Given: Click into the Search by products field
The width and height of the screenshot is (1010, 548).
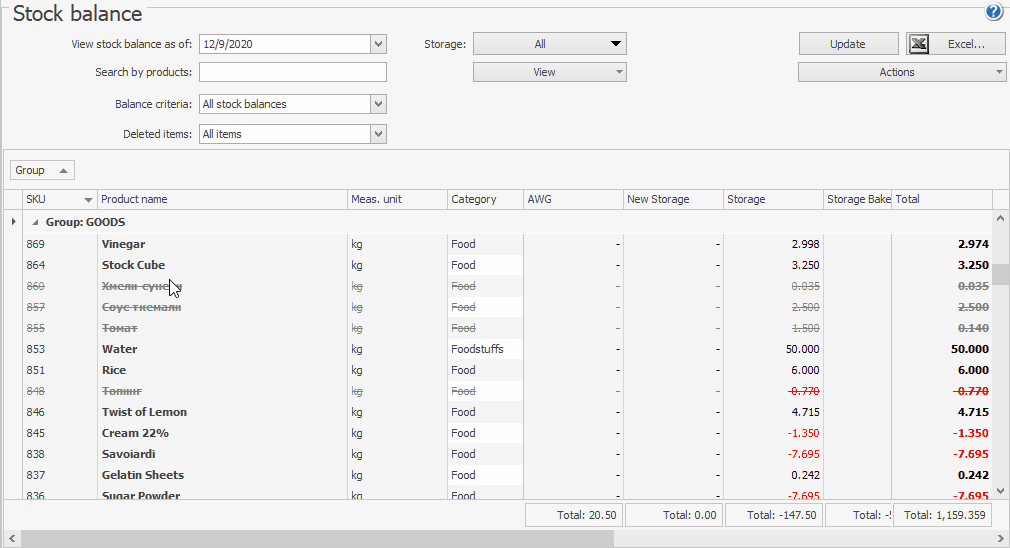Looking at the screenshot, I should [292, 72].
